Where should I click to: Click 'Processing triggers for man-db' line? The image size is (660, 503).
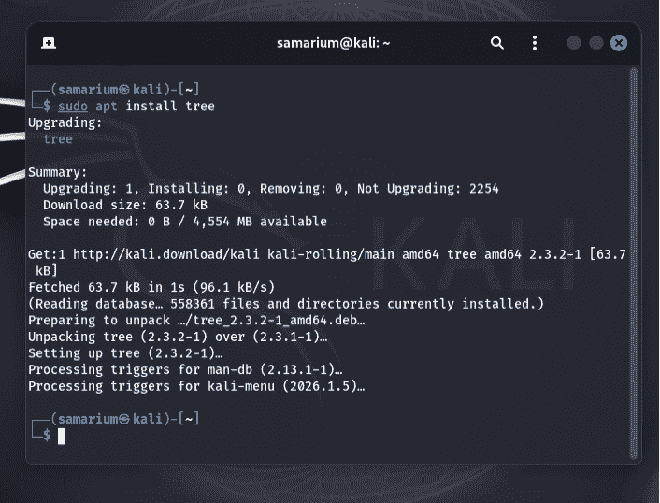(185, 370)
